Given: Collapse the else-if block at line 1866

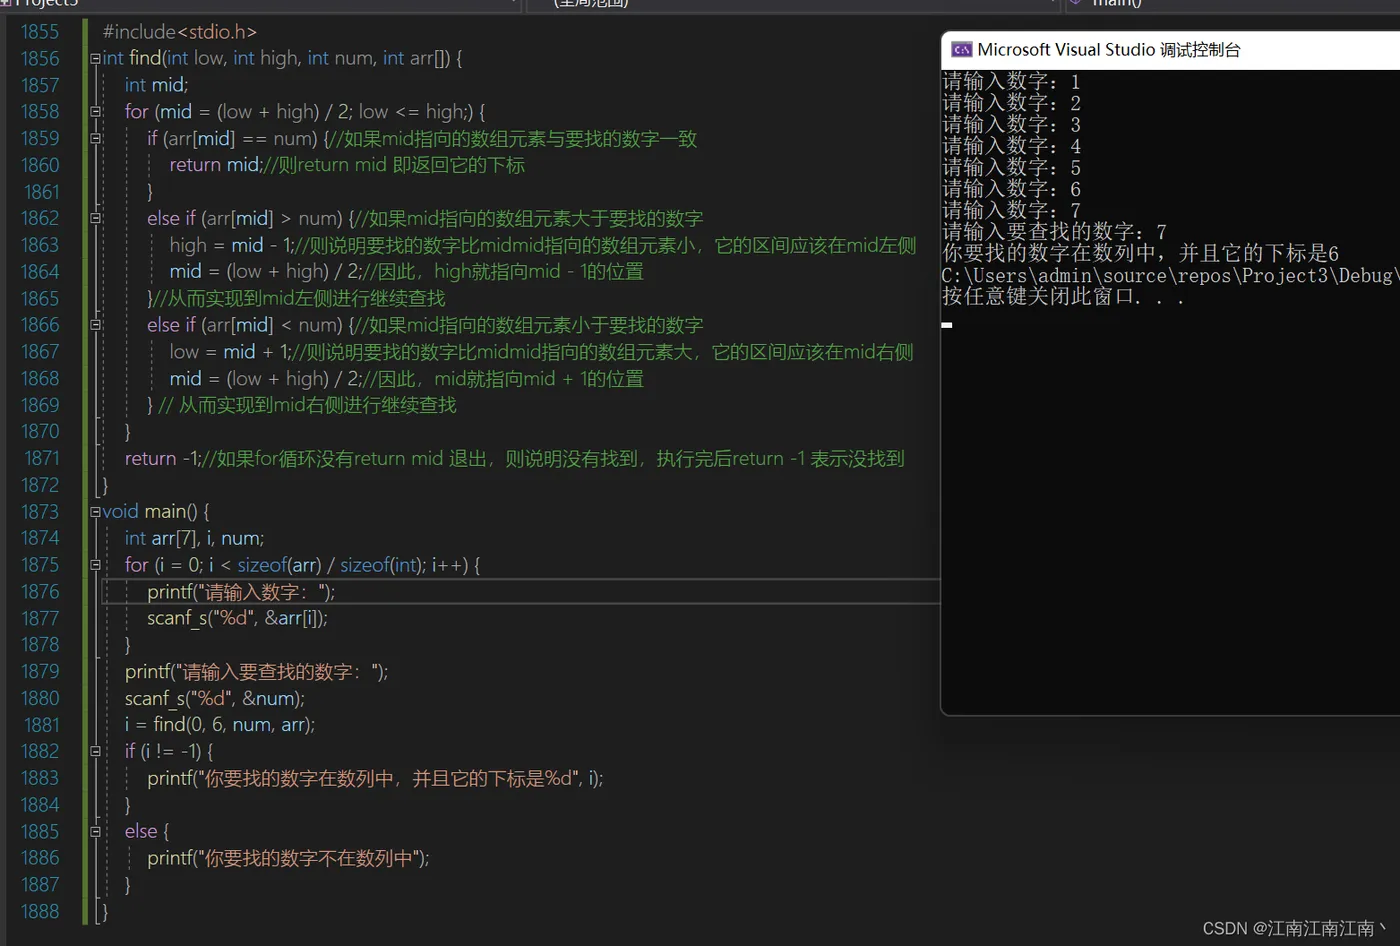Looking at the screenshot, I should click(x=95, y=325).
